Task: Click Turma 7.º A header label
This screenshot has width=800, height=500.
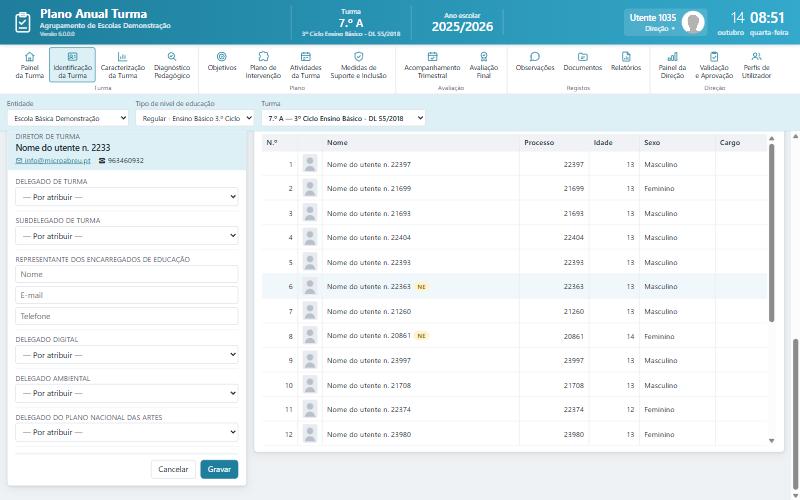Action: pos(351,23)
